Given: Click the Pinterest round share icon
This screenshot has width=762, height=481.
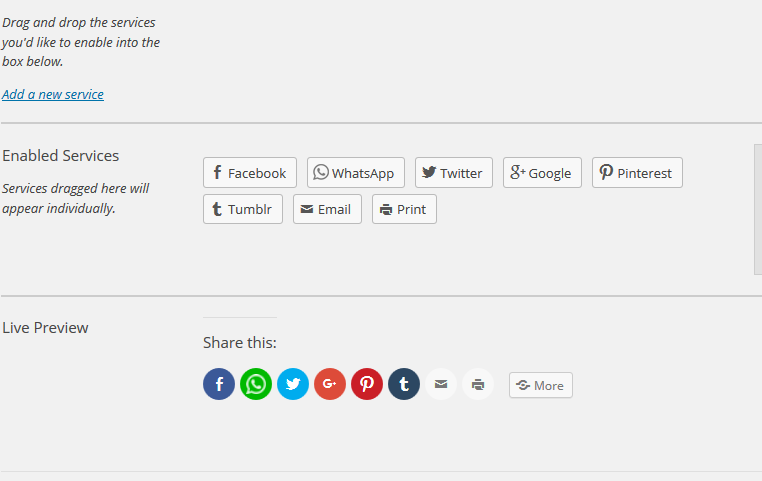Looking at the screenshot, I should (x=367, y=384).
